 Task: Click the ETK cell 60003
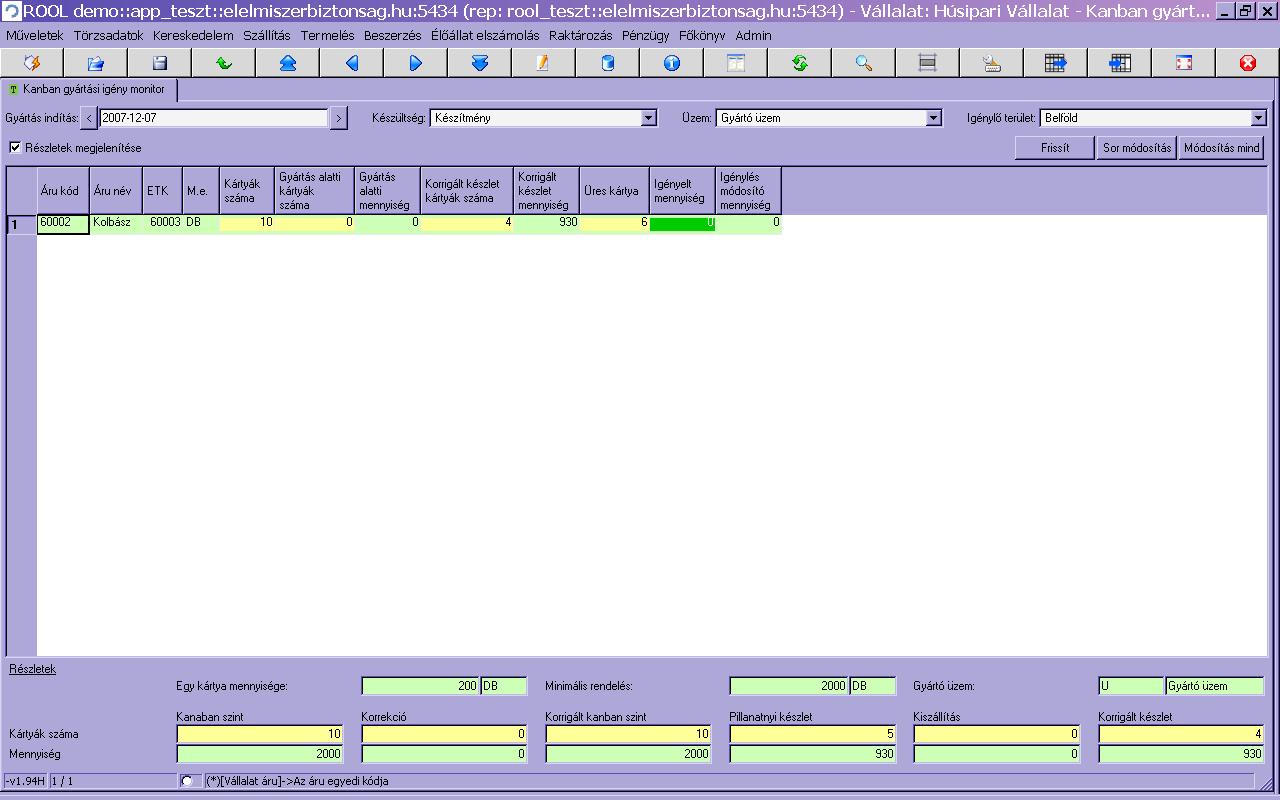[162, 224]
